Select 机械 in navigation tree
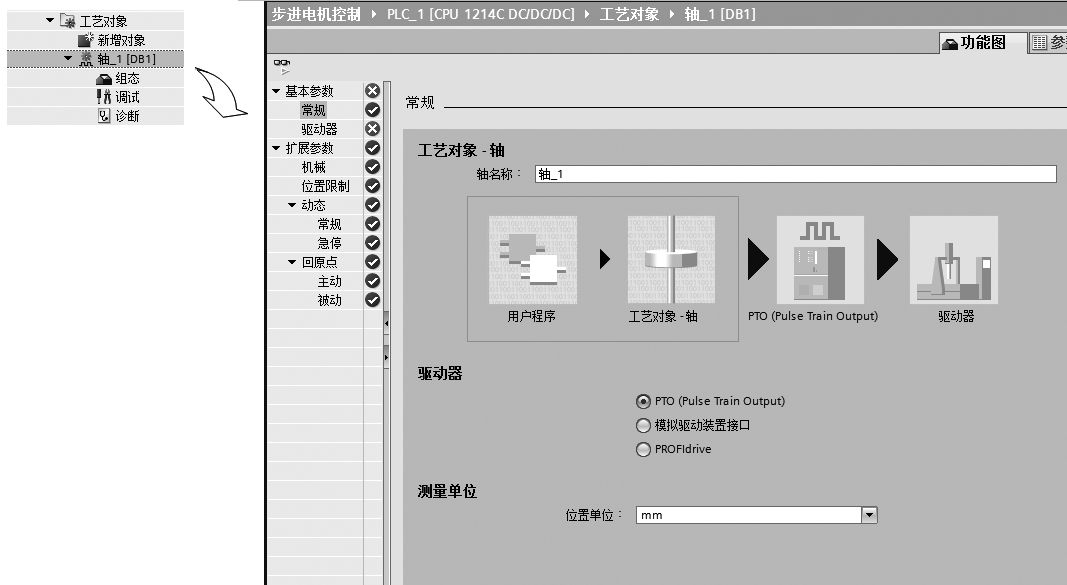 pos(314,167)
